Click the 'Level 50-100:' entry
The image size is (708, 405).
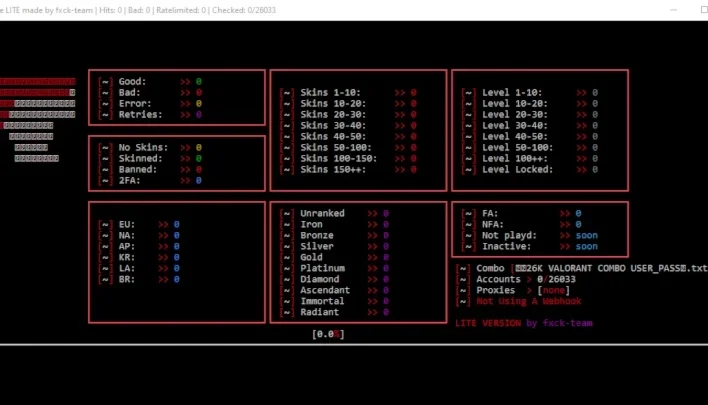coord(530,148)
